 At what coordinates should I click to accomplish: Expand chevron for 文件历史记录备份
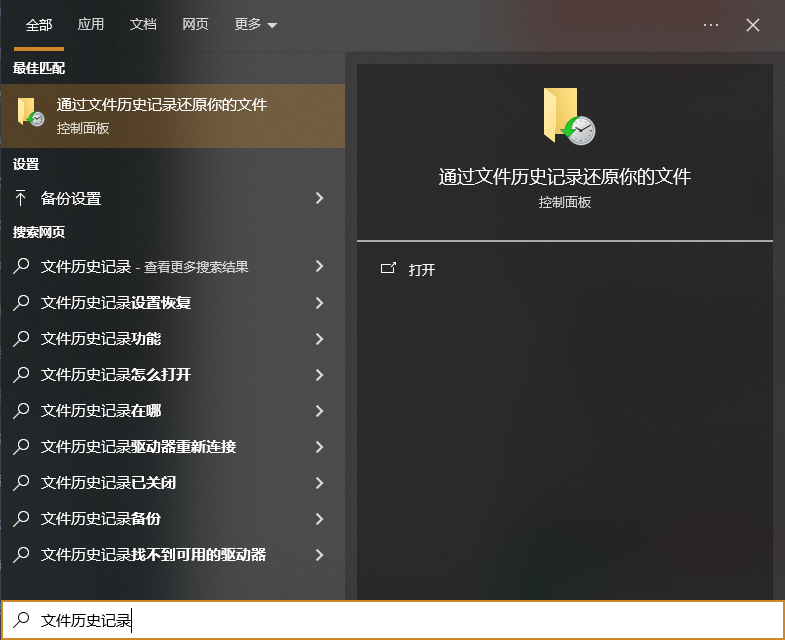[319, 519]
